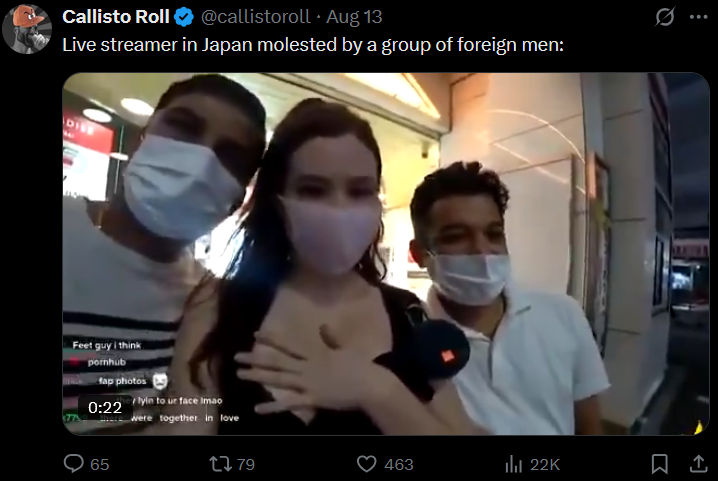Screen dimensions: 718x481
Task: Click the 65 replies count
Action: click(99, 465)
